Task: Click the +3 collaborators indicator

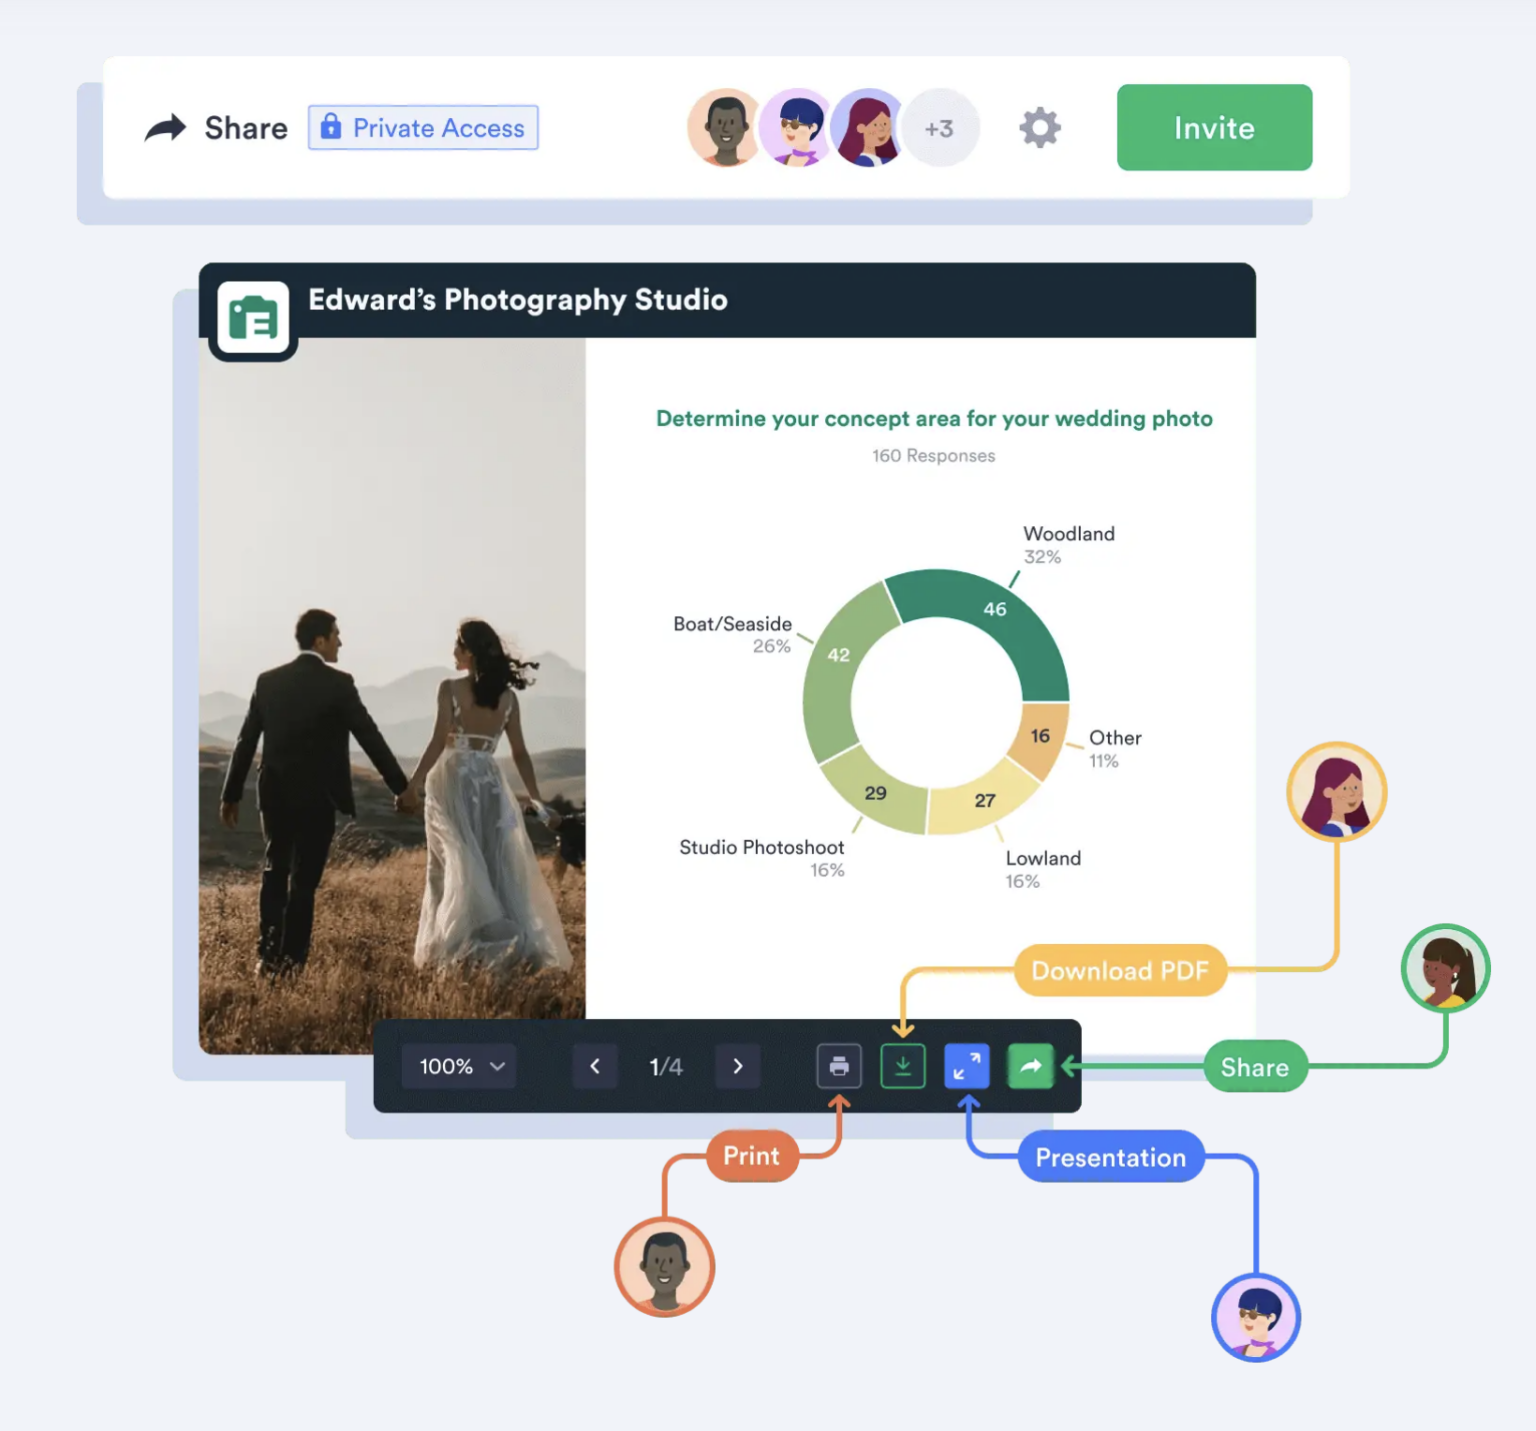Action: pyautogui.click(x=940, y=127)
